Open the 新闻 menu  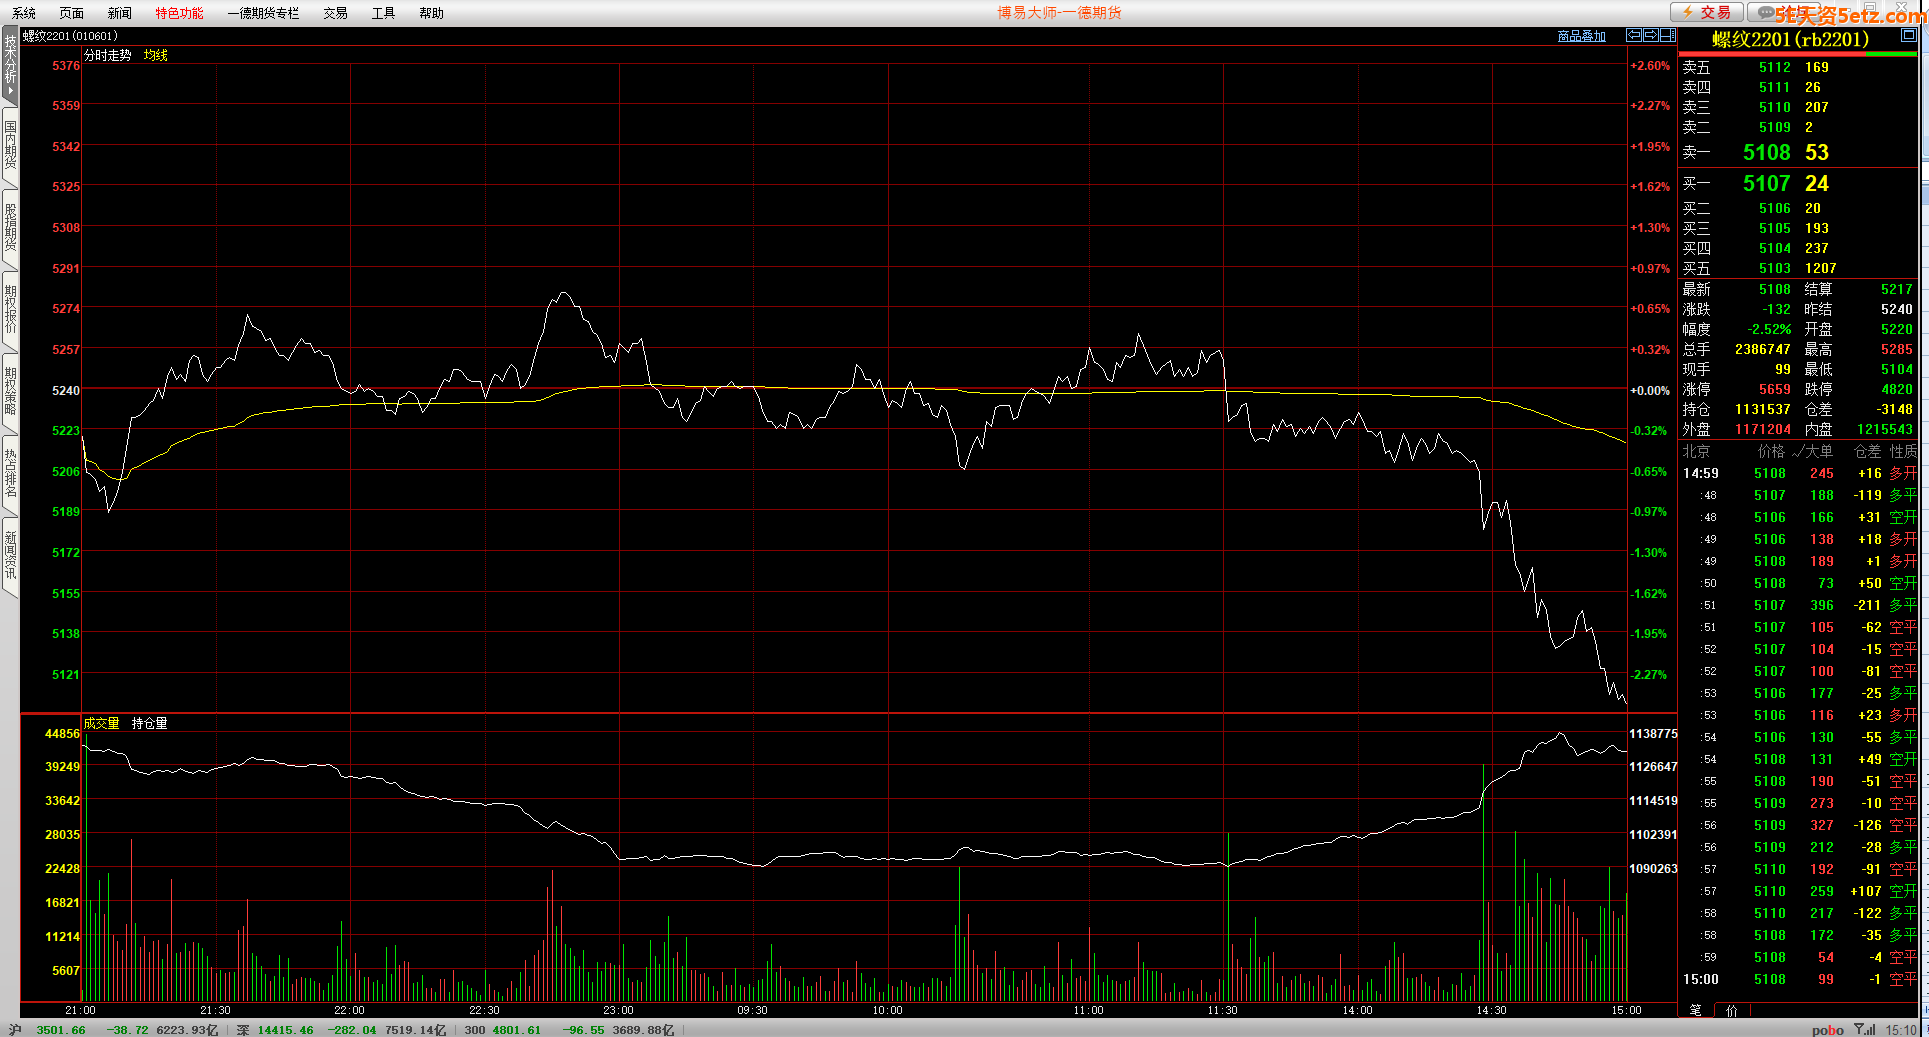click(x=120, y=13)
